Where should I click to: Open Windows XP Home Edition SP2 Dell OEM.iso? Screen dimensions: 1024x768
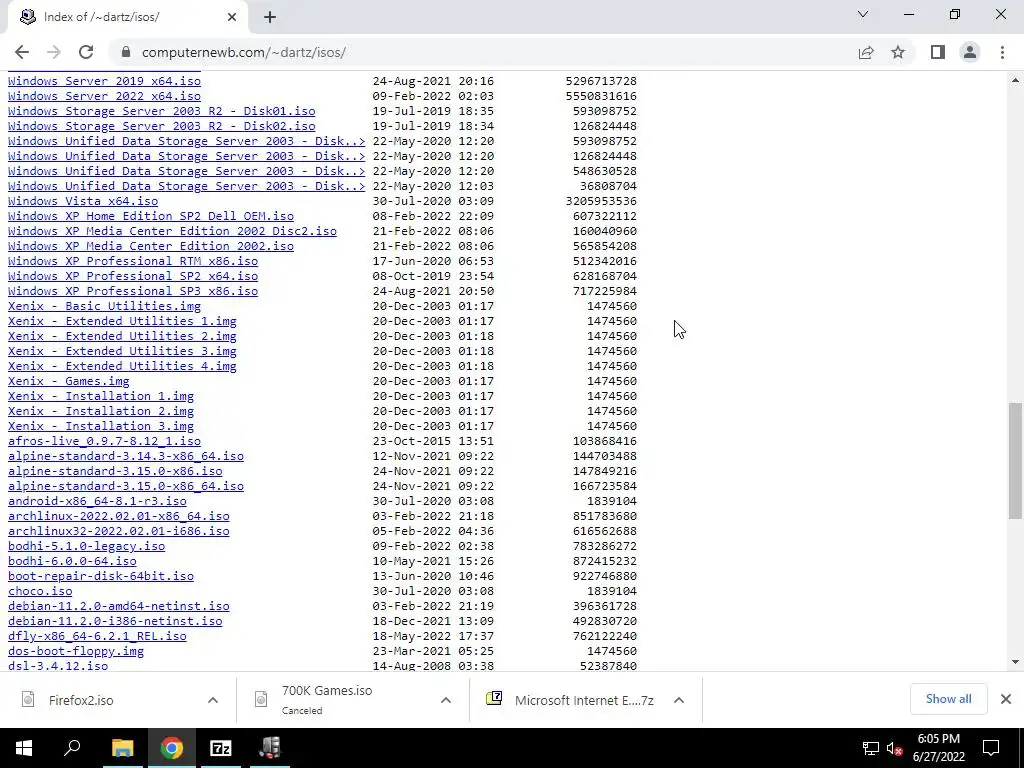coord(151,216)
